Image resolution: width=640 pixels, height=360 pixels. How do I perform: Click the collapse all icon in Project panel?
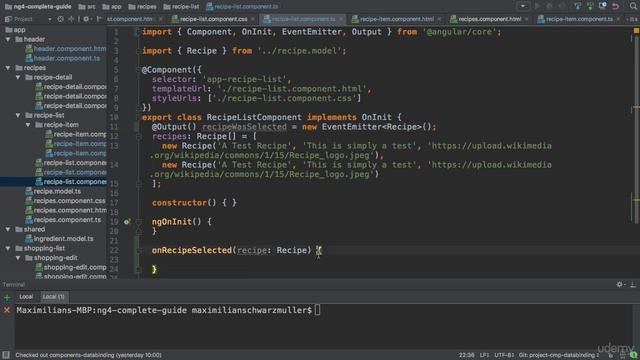click(71, 19)
